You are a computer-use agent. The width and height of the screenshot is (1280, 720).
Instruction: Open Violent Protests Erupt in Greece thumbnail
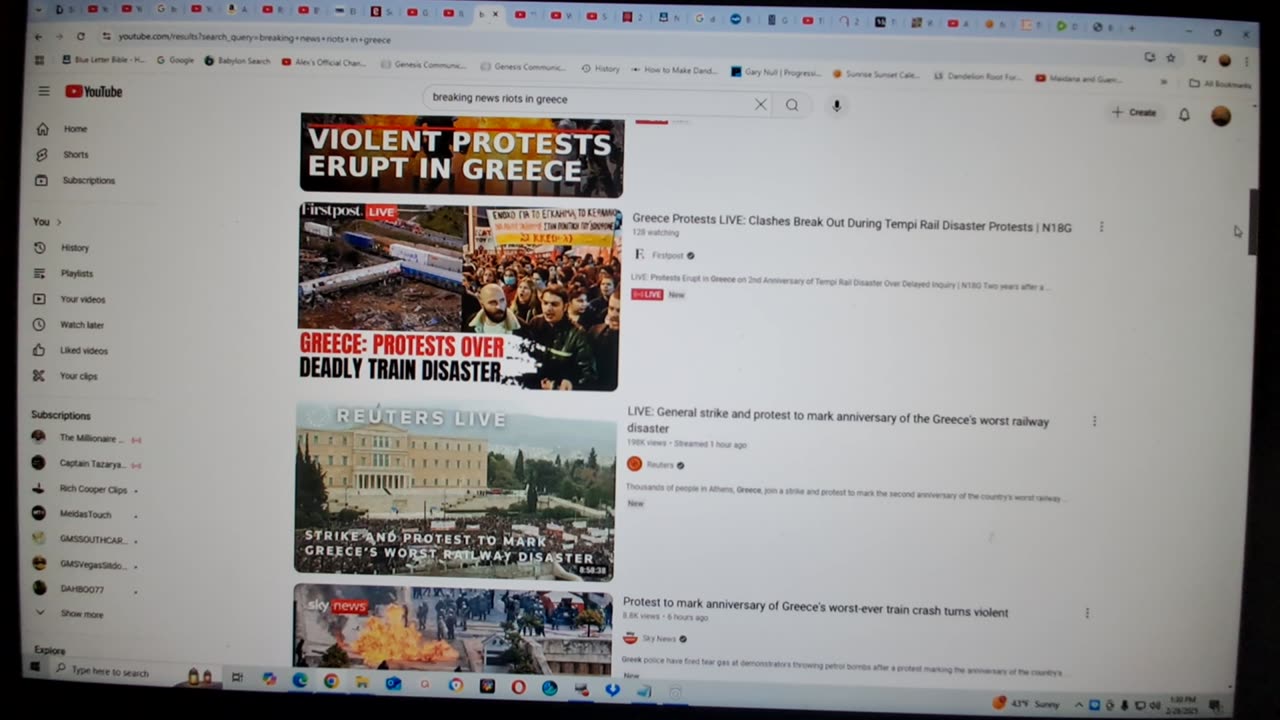pyautogui.click(x=462, y=155)
